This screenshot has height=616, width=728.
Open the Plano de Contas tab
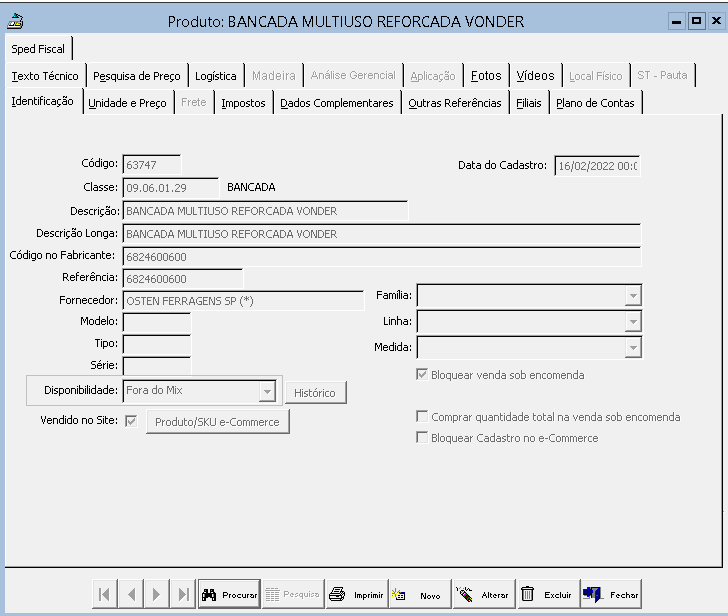(595, 103)
